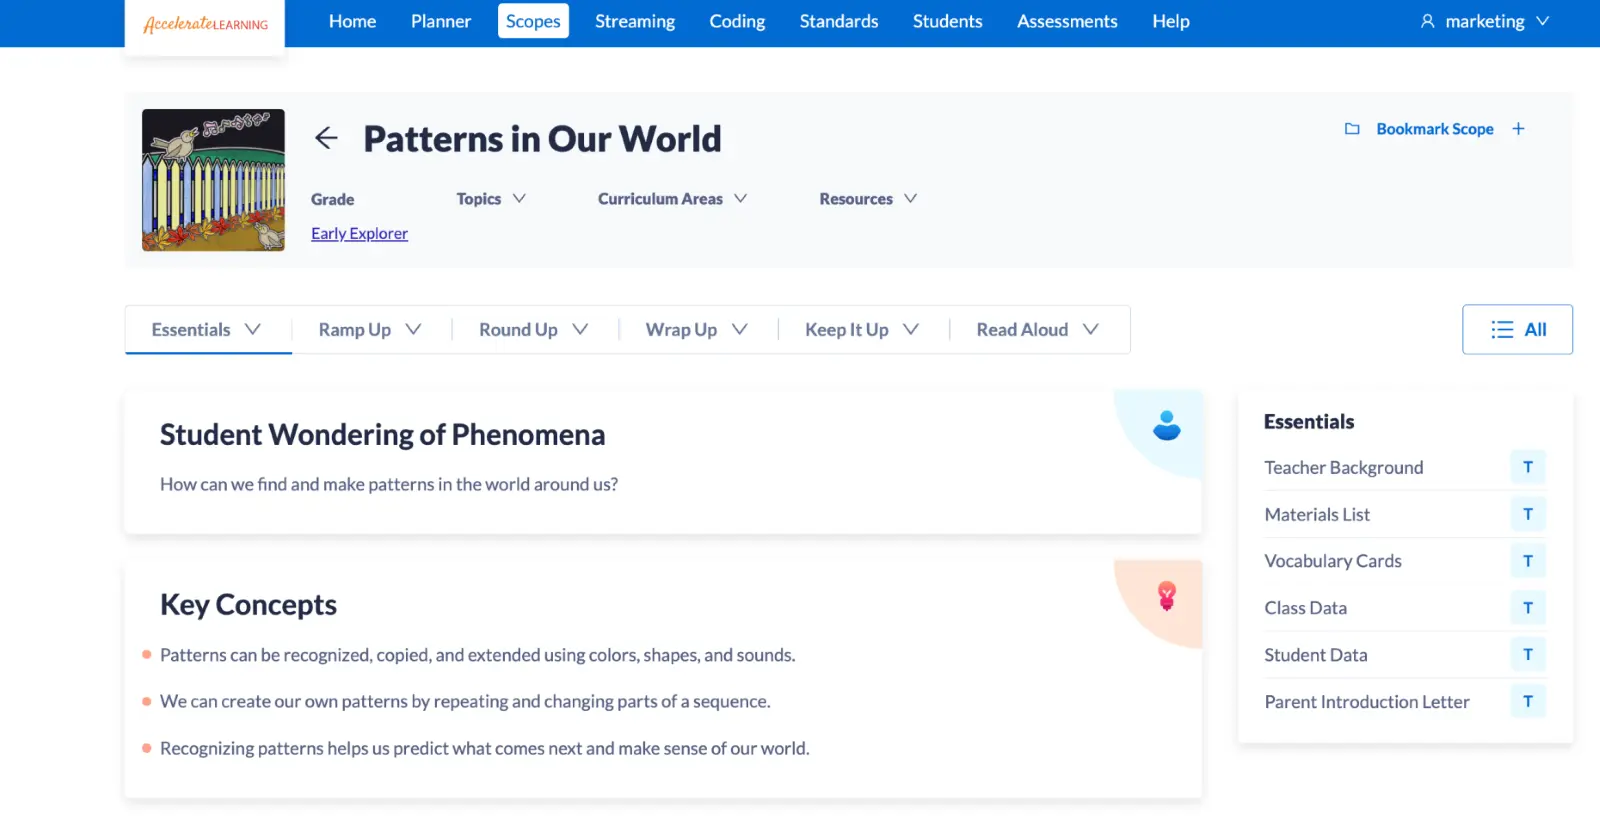Click the T badge for Teacher Background
Screen dimensions: 1600x821
[1527, 467]
